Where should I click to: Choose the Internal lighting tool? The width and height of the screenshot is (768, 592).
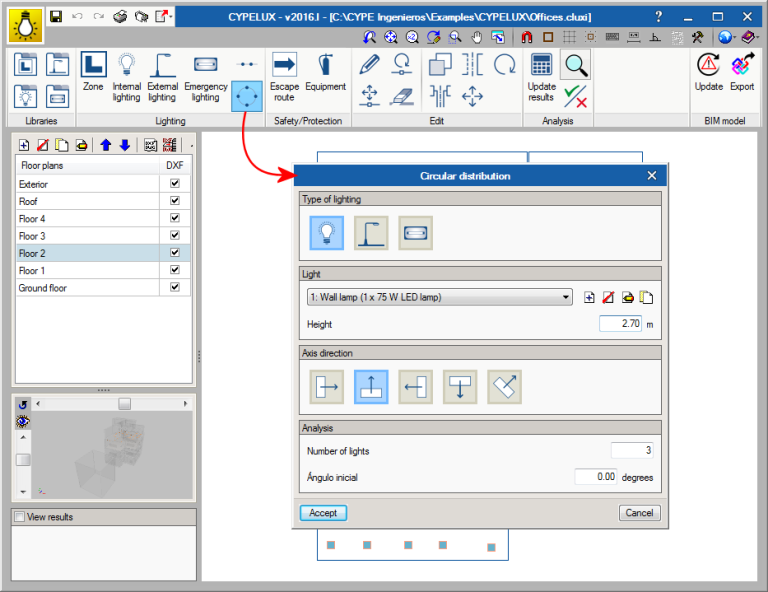[126, 77]
